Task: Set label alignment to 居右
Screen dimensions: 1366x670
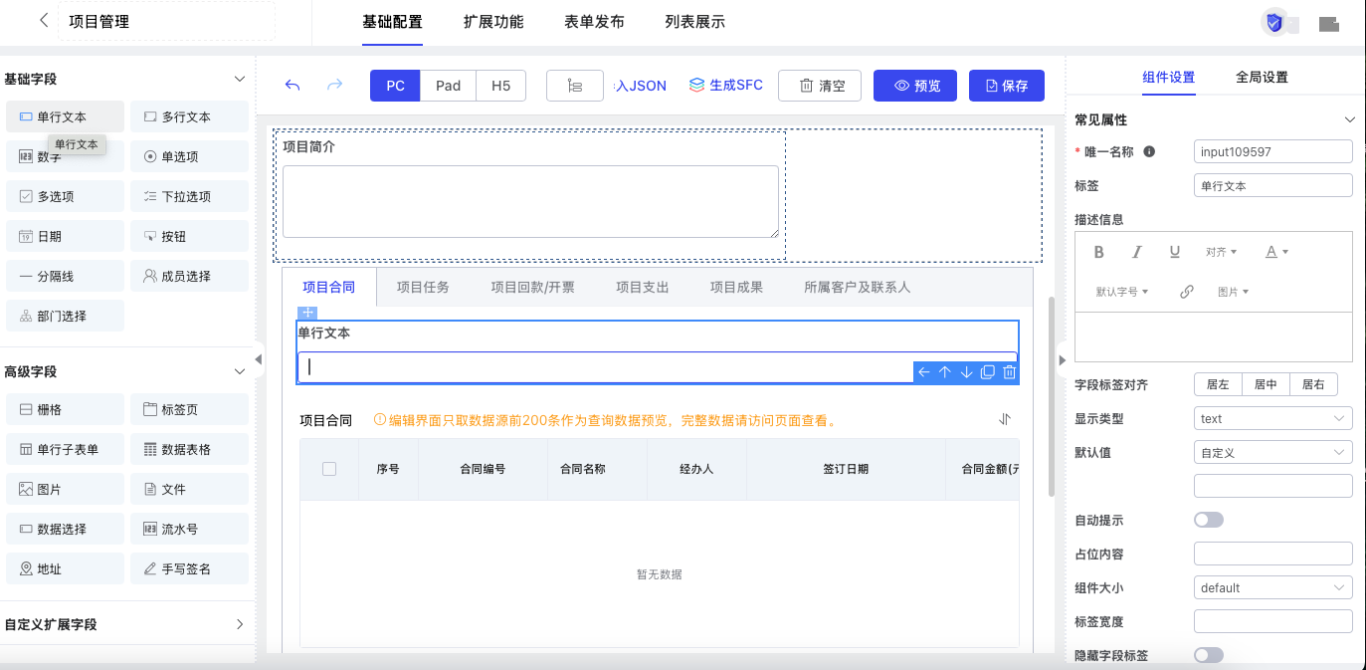Action: point(1314,384)
